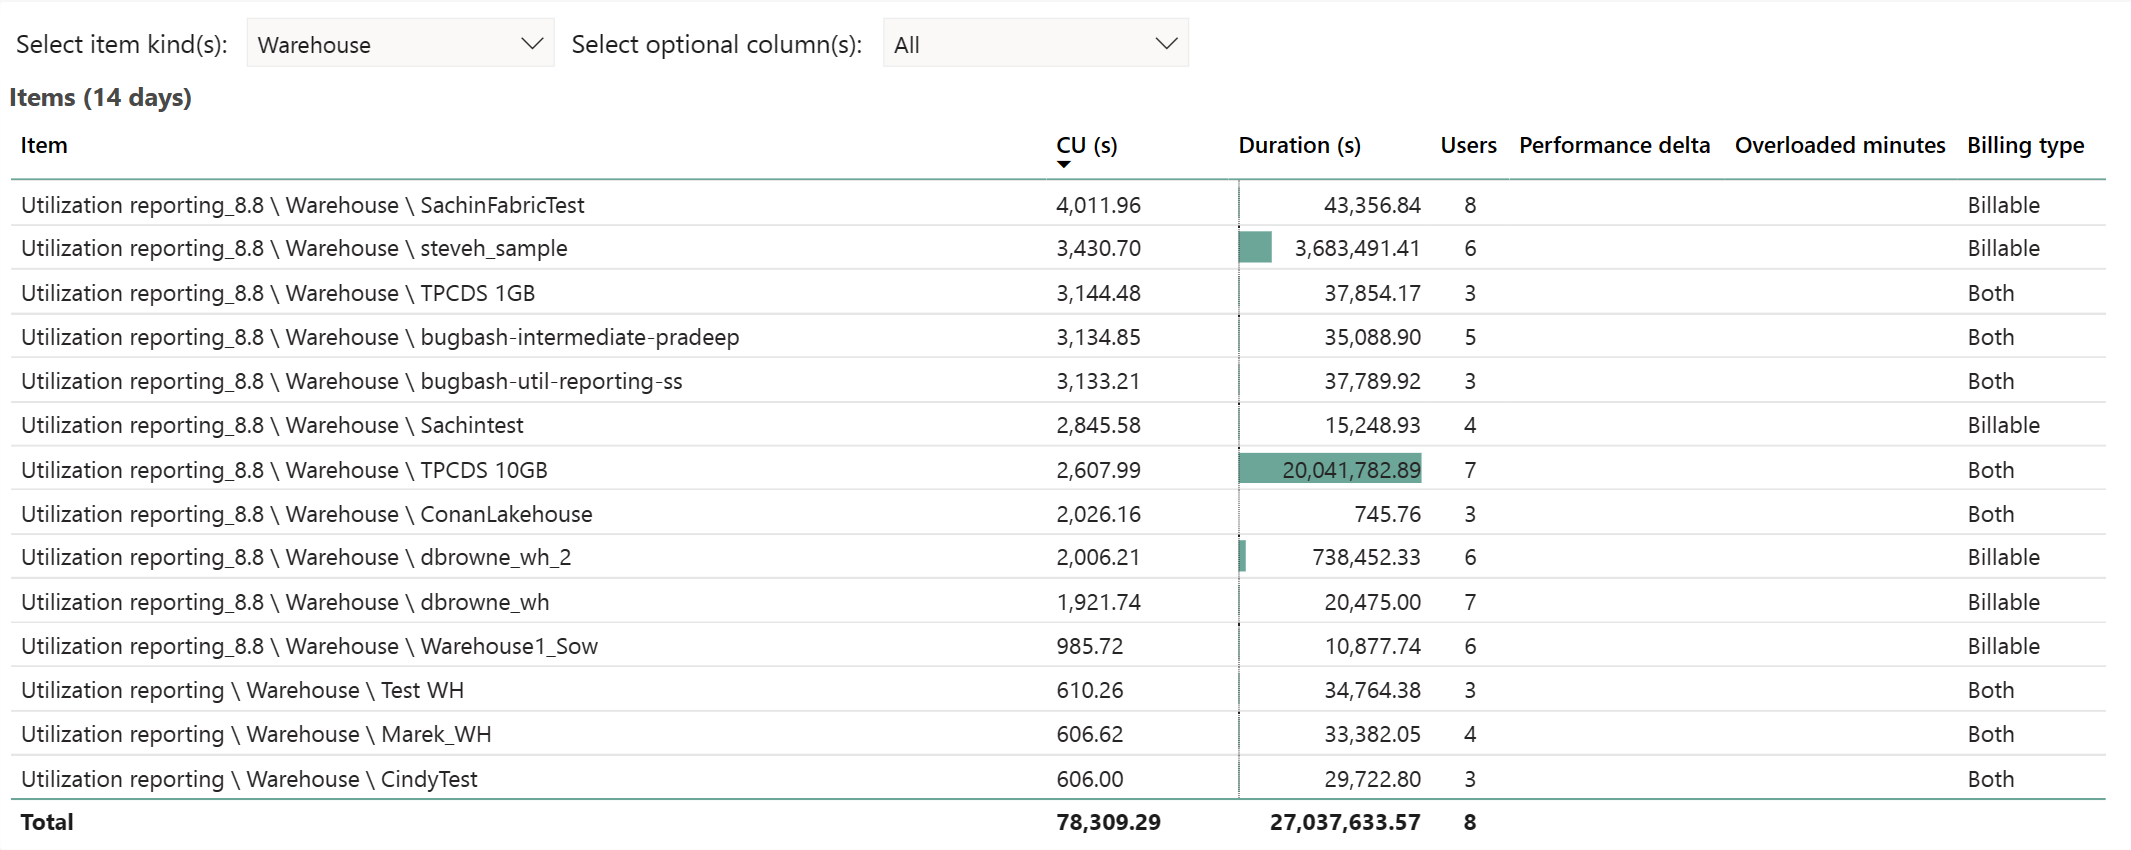The height and width of the screenshot is (850, 2131).
Task: Select the Sachintest warehouse row
Action: [1058, 425]
